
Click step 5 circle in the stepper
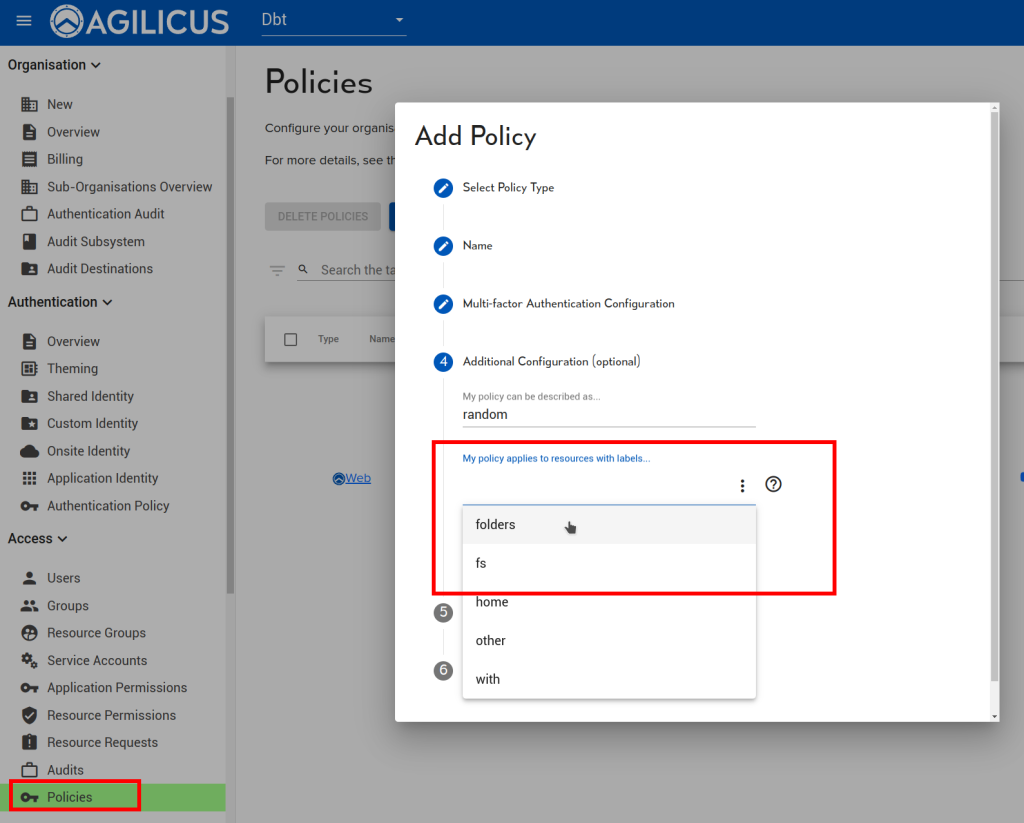click(443, 613)
